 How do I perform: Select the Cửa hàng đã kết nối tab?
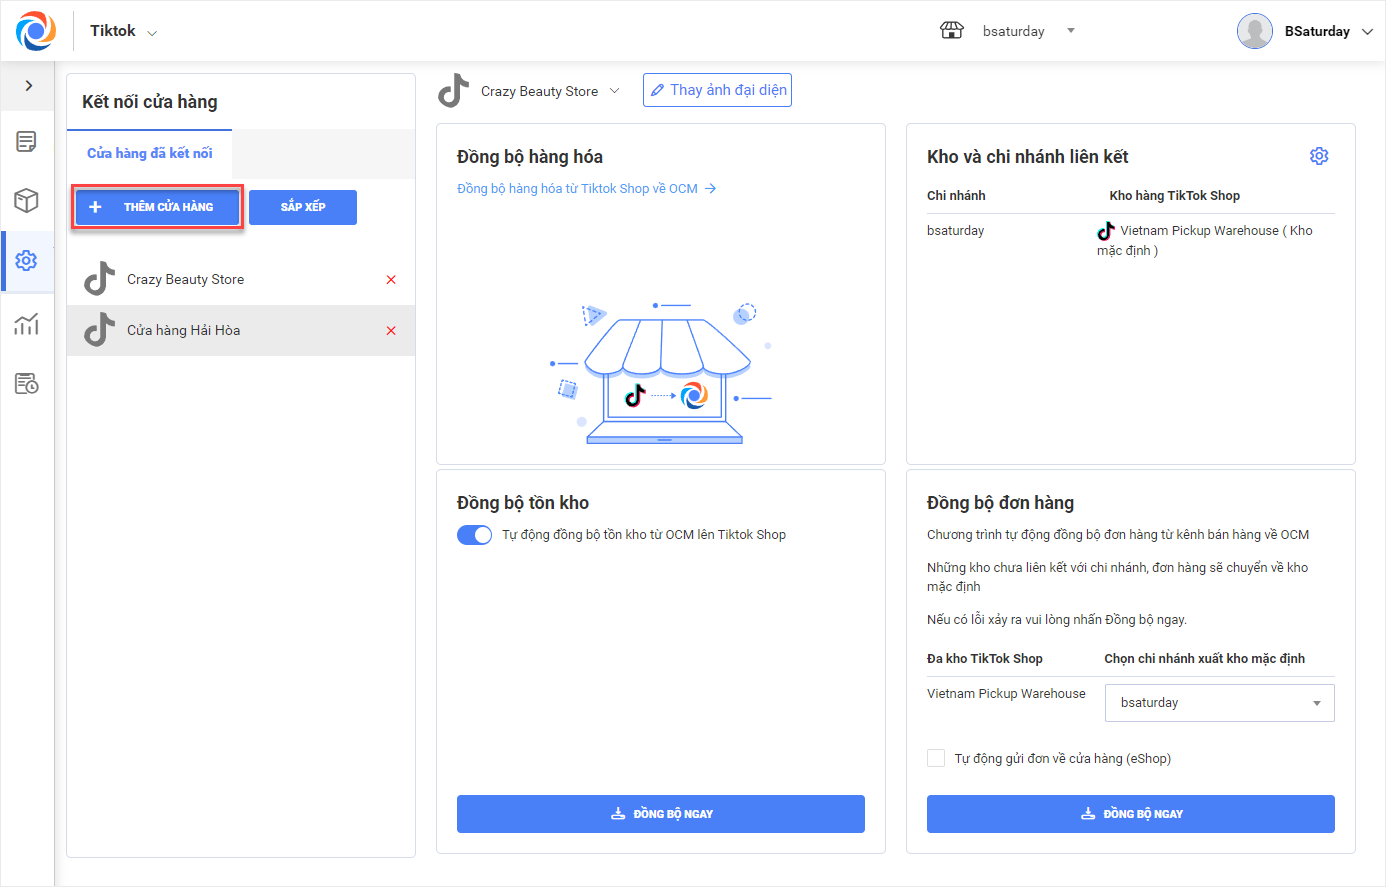150,154
